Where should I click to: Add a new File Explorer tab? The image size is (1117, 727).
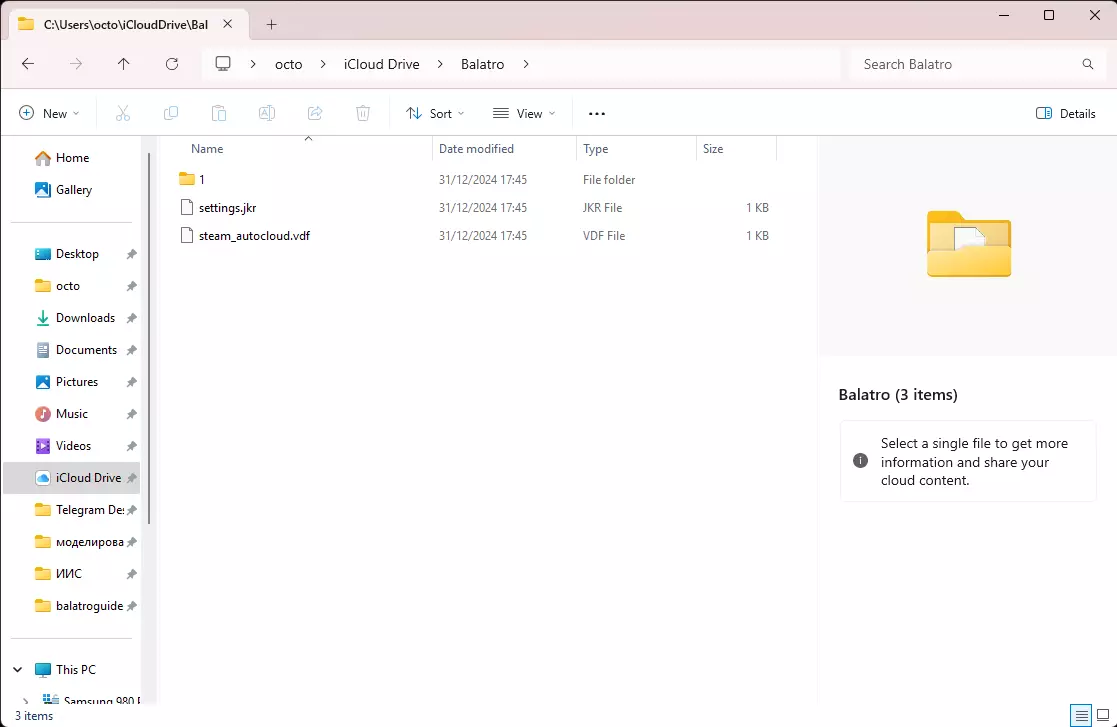pyautogui.click(x=271, y=25)
